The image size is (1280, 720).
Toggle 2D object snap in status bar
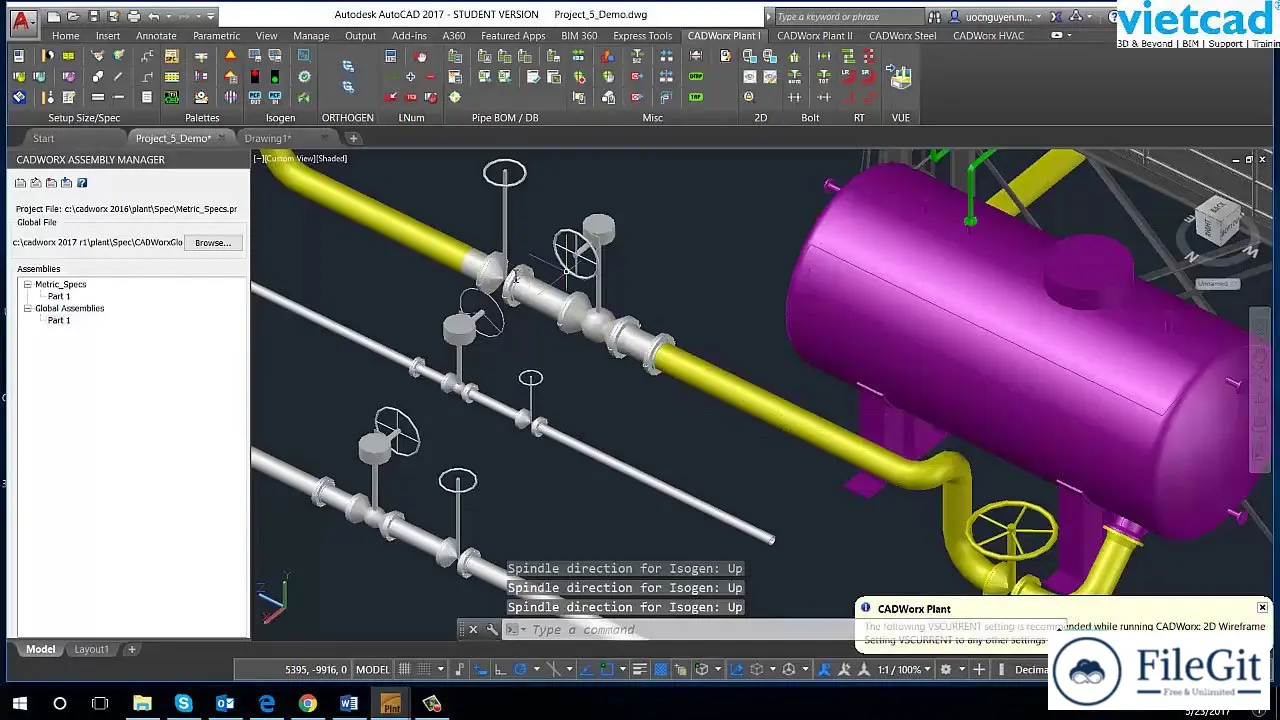pos(606,669)
